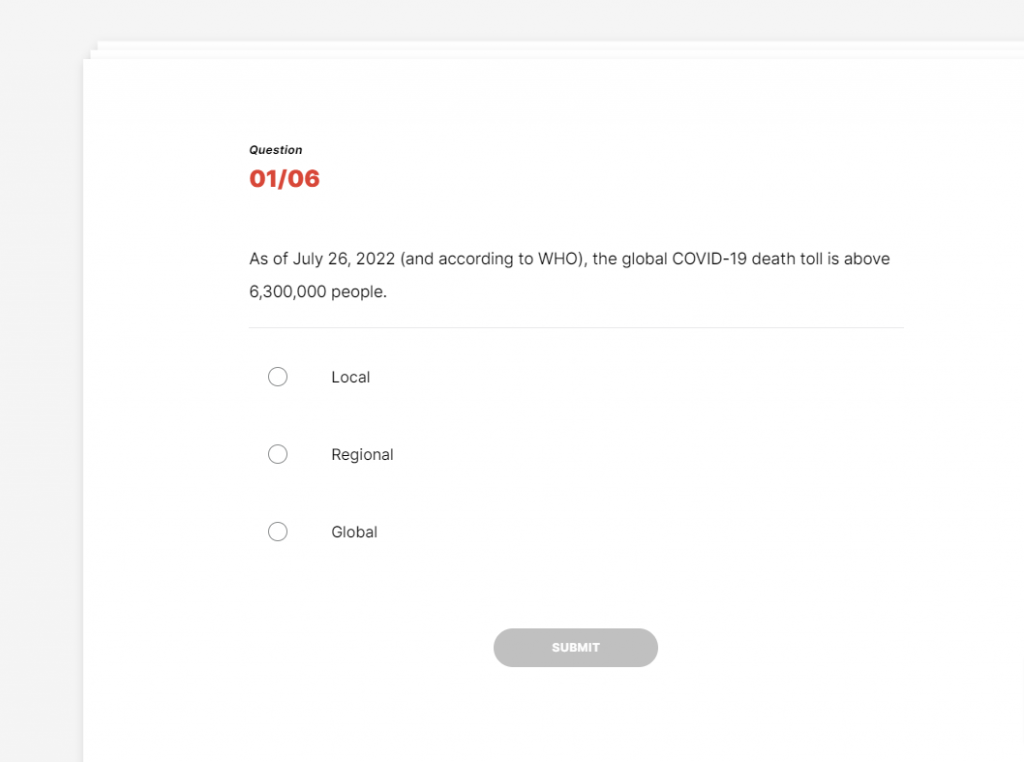Viewport: 1024px width, 762px height.
Task: Click the "Global" answer label
Action: [354, 532]
